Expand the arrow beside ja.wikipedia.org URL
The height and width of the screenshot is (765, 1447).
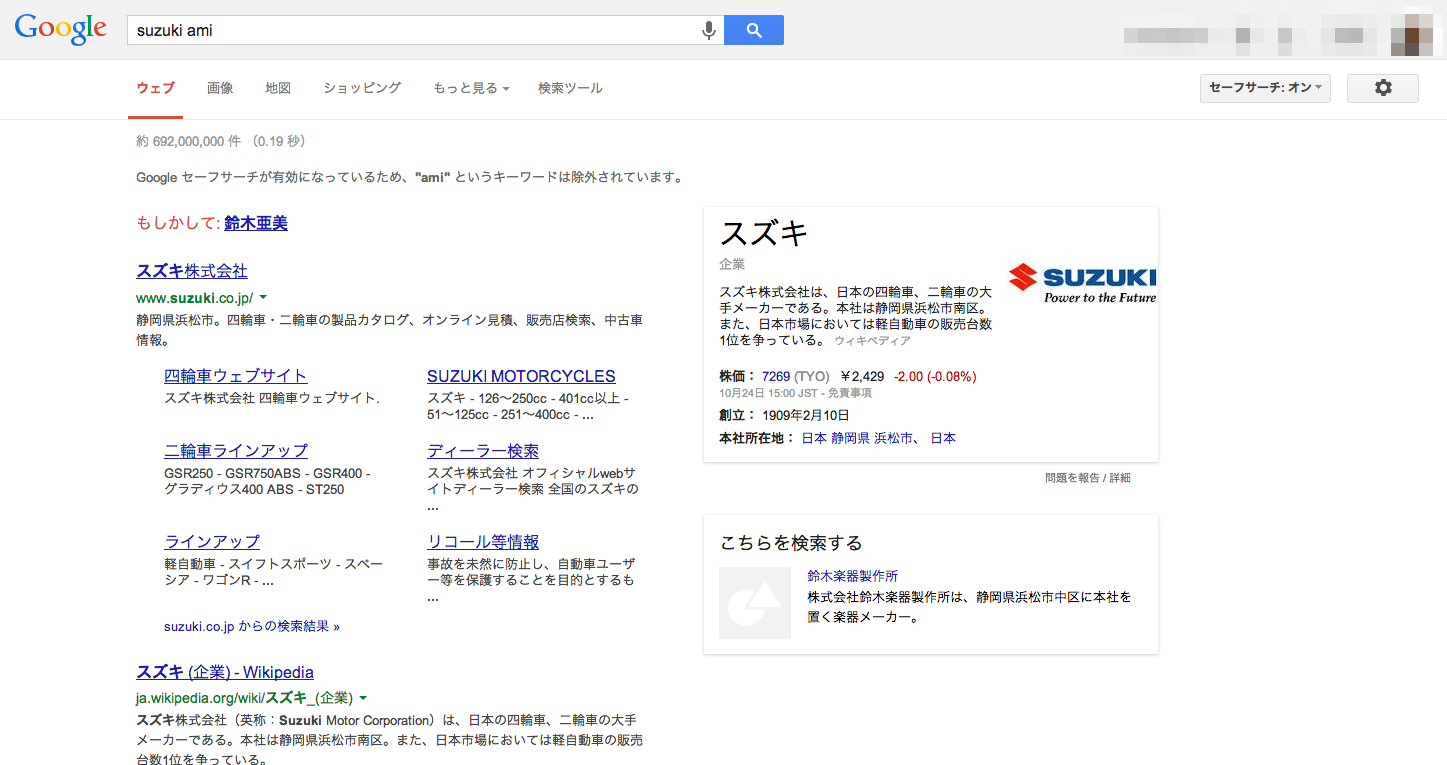tap(363, 698)
